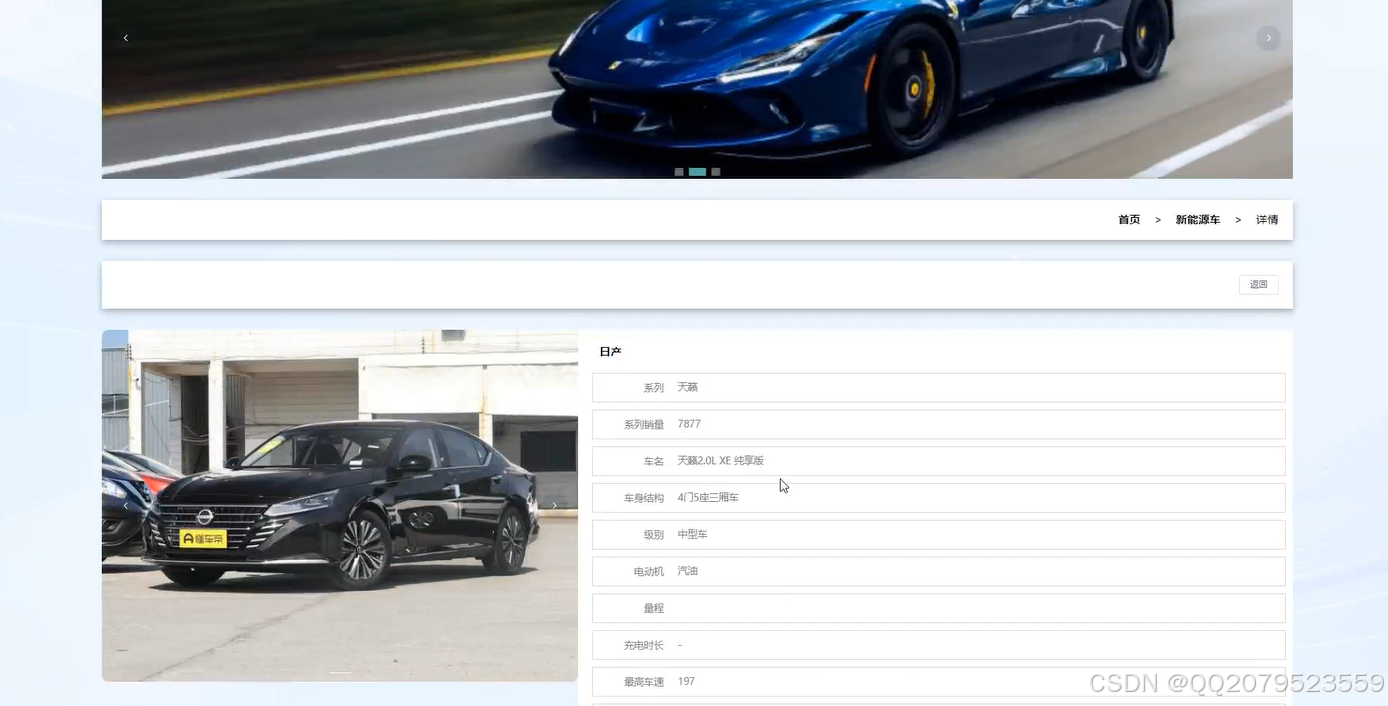The height and width of the screenshot is (706, 1388).
Task: Open 新能源车 breadcrumb link
Action: (1198, 220)
